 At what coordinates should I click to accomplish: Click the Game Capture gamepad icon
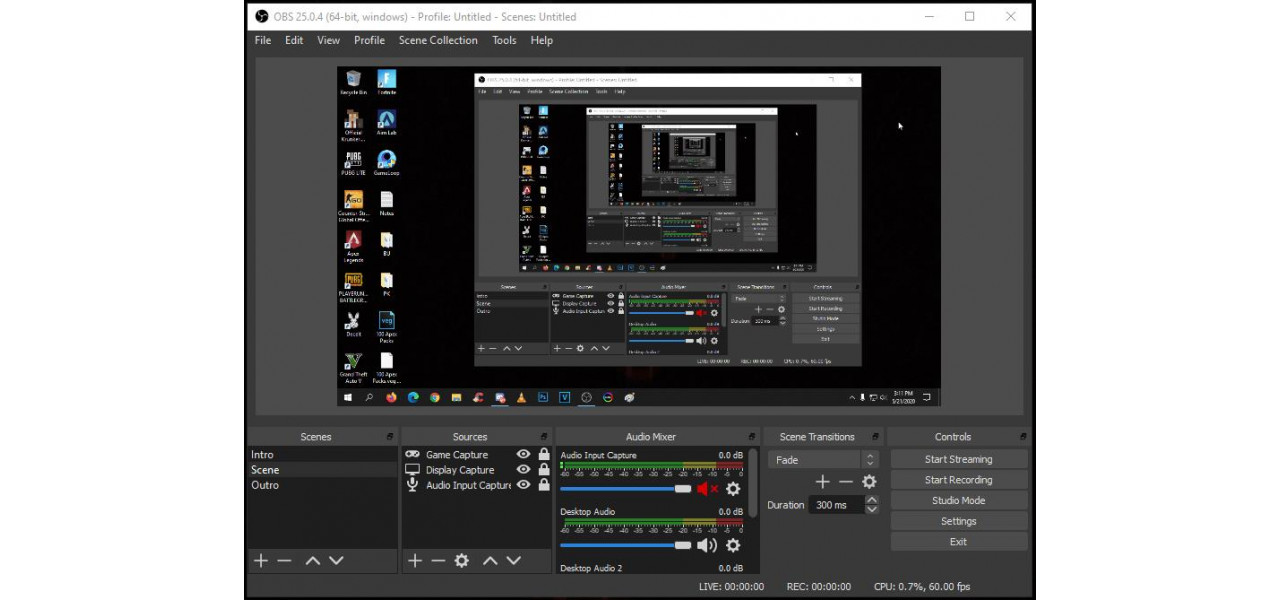coord(412,454)
